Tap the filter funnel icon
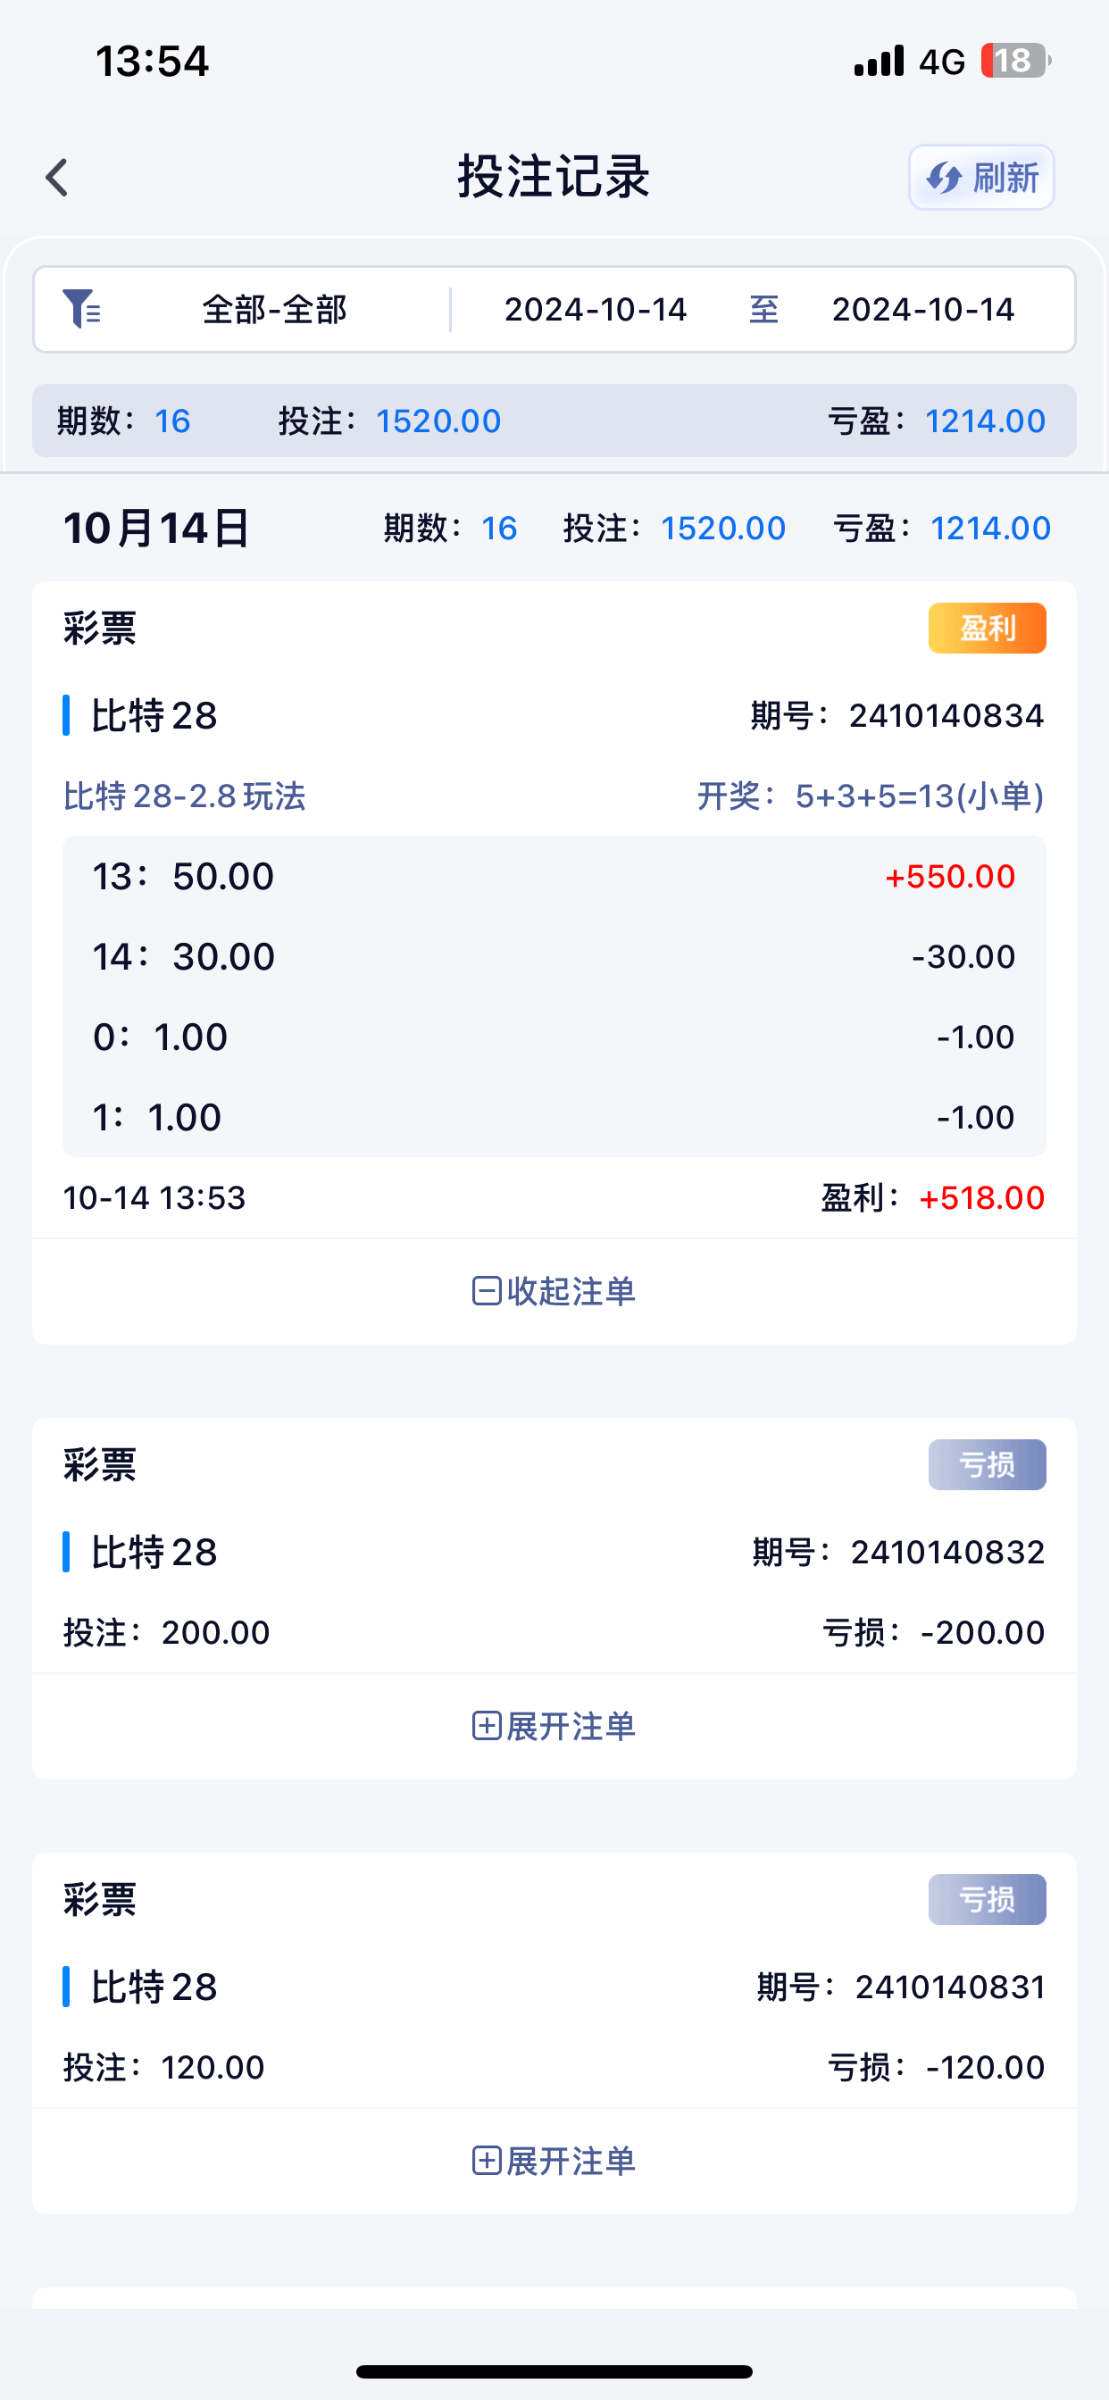 click(x=81, y=309)
